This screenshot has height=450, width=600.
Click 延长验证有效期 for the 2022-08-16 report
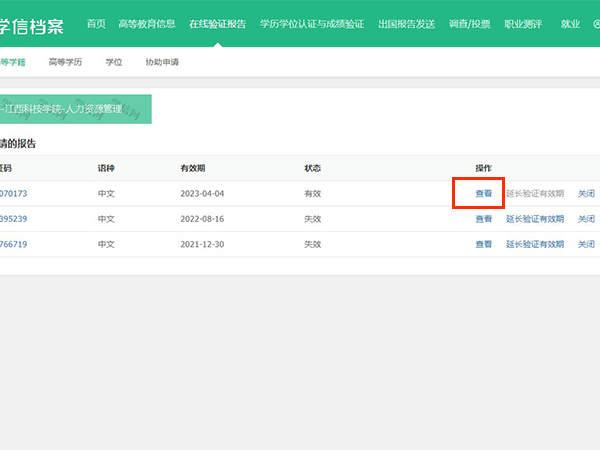pyautogui.click(x=535, y=218)
